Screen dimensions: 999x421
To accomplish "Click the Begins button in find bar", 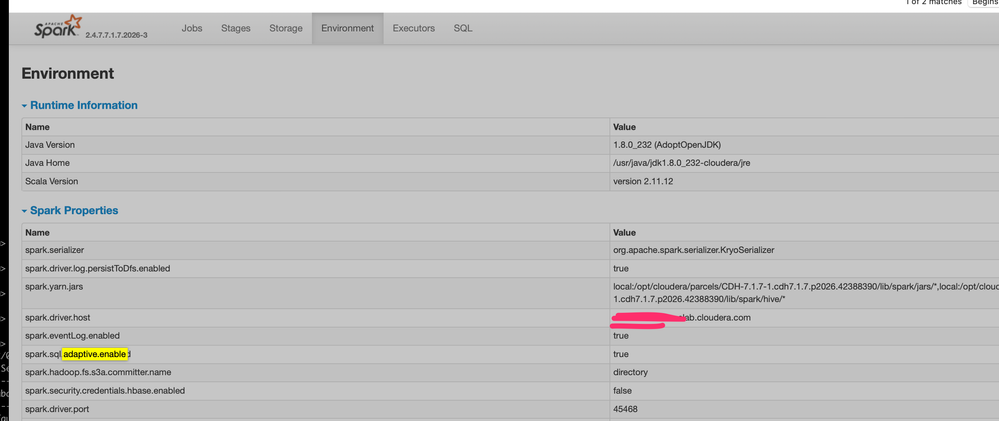I will pos(983,3).
